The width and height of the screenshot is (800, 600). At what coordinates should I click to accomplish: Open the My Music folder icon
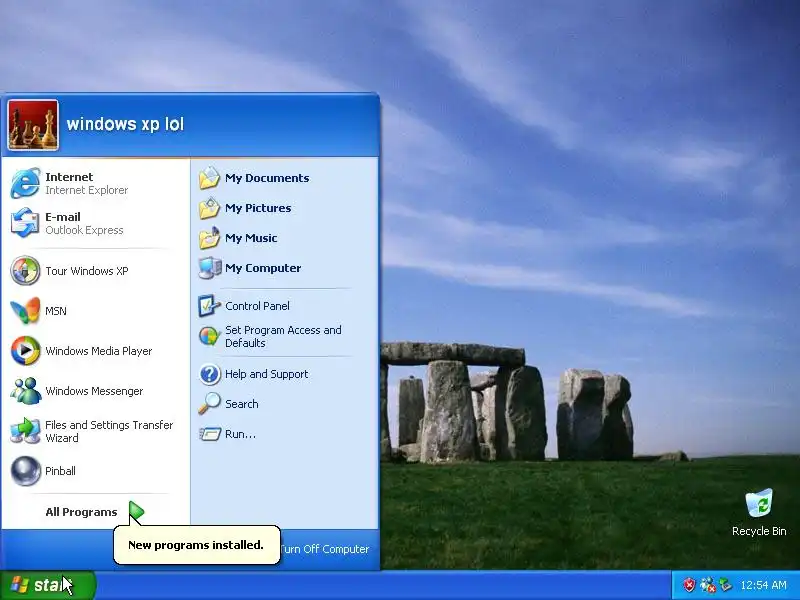coord(209,238)
